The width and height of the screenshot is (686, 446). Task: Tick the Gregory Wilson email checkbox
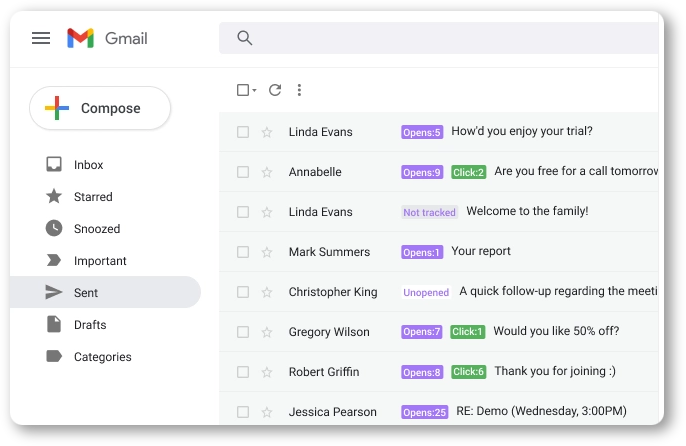[x=243, y=332]
